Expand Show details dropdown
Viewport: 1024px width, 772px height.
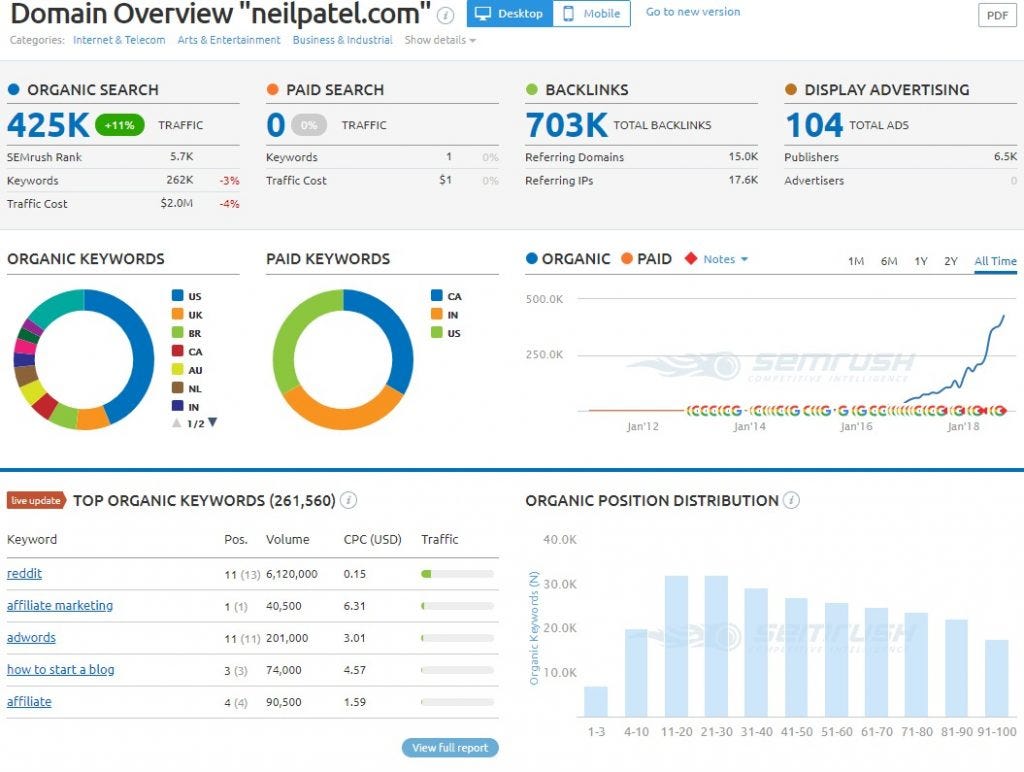click(440, 40)
